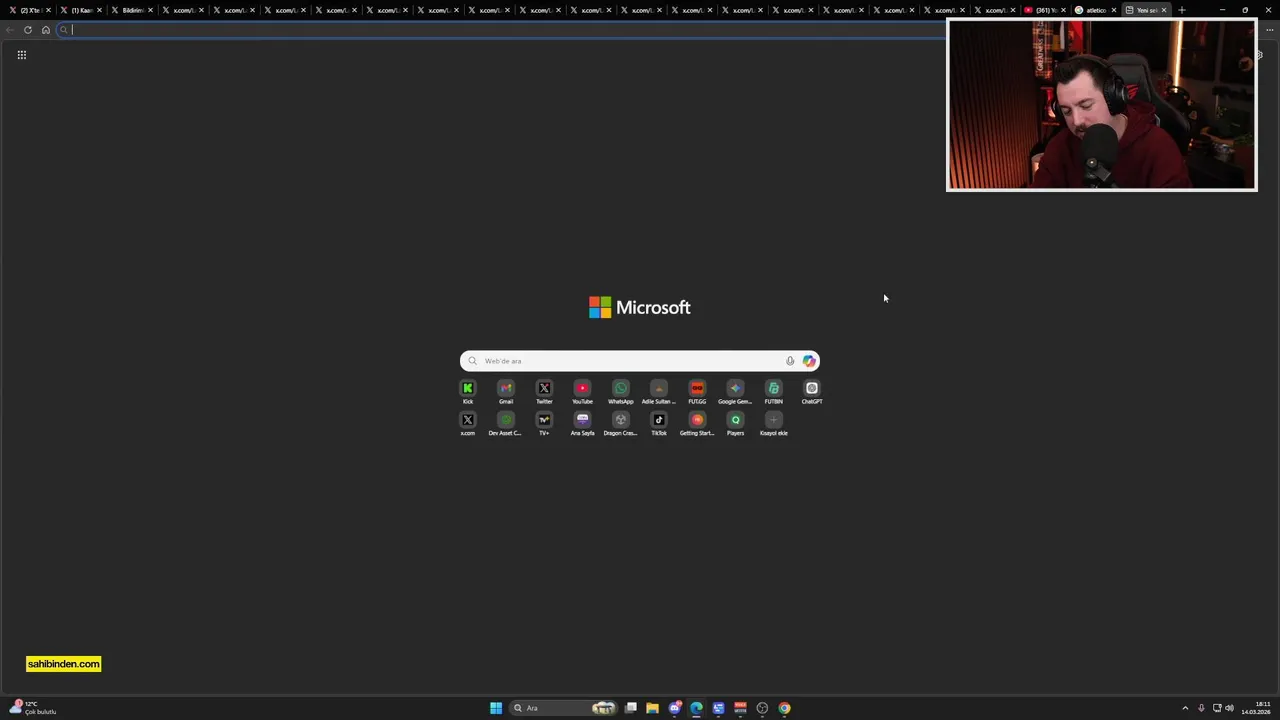The width and height of the screenshot is (1280, 720).
Task: Go back with the back arrow
Action: pos(10,30)
